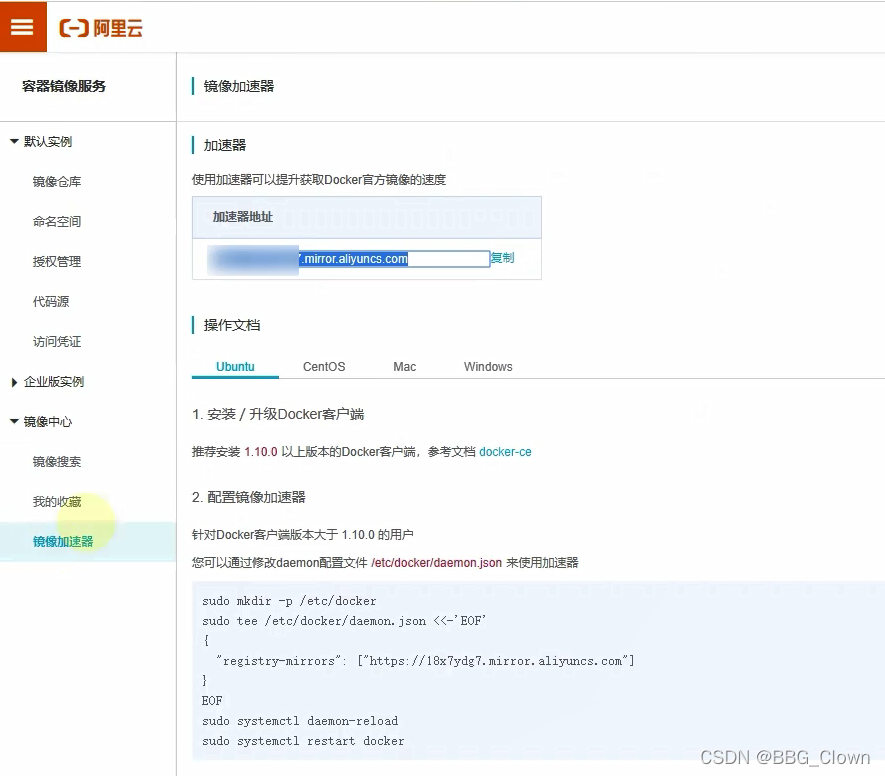Click the registry-mirrors line in code block
Viewport: 885px width, 776px height.
click(425, 661)
